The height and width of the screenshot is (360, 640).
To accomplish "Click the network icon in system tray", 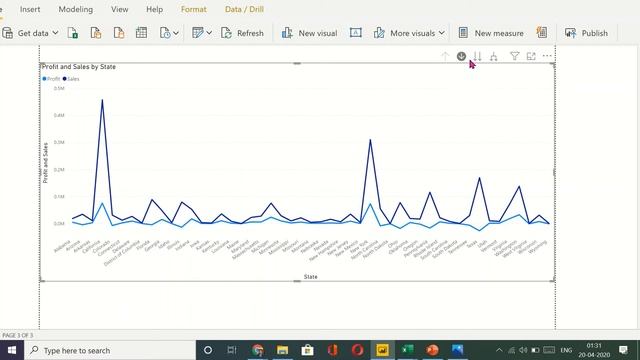I will [x=511, y=350].
